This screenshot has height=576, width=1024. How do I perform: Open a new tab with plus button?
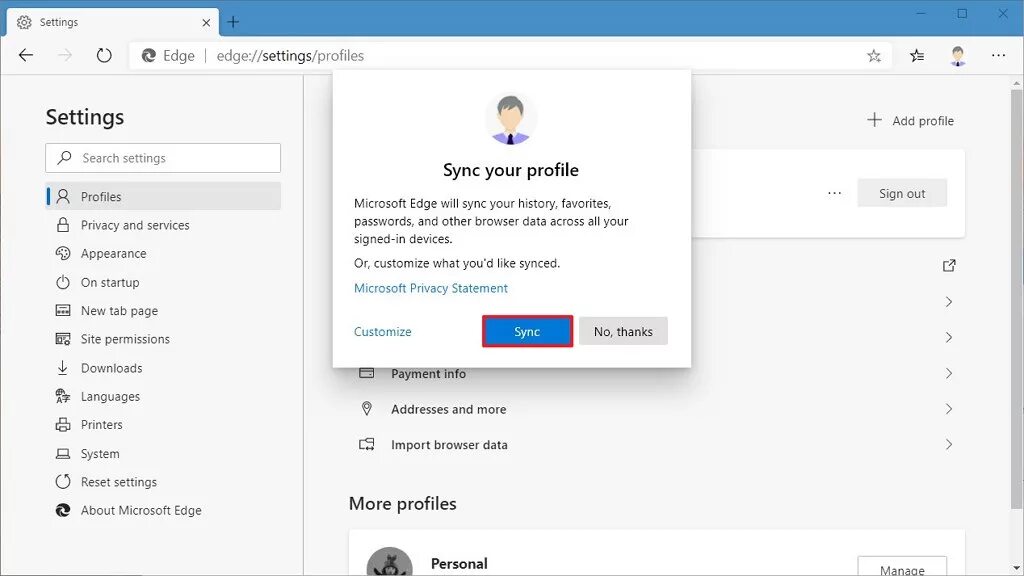tap(233, 22)
